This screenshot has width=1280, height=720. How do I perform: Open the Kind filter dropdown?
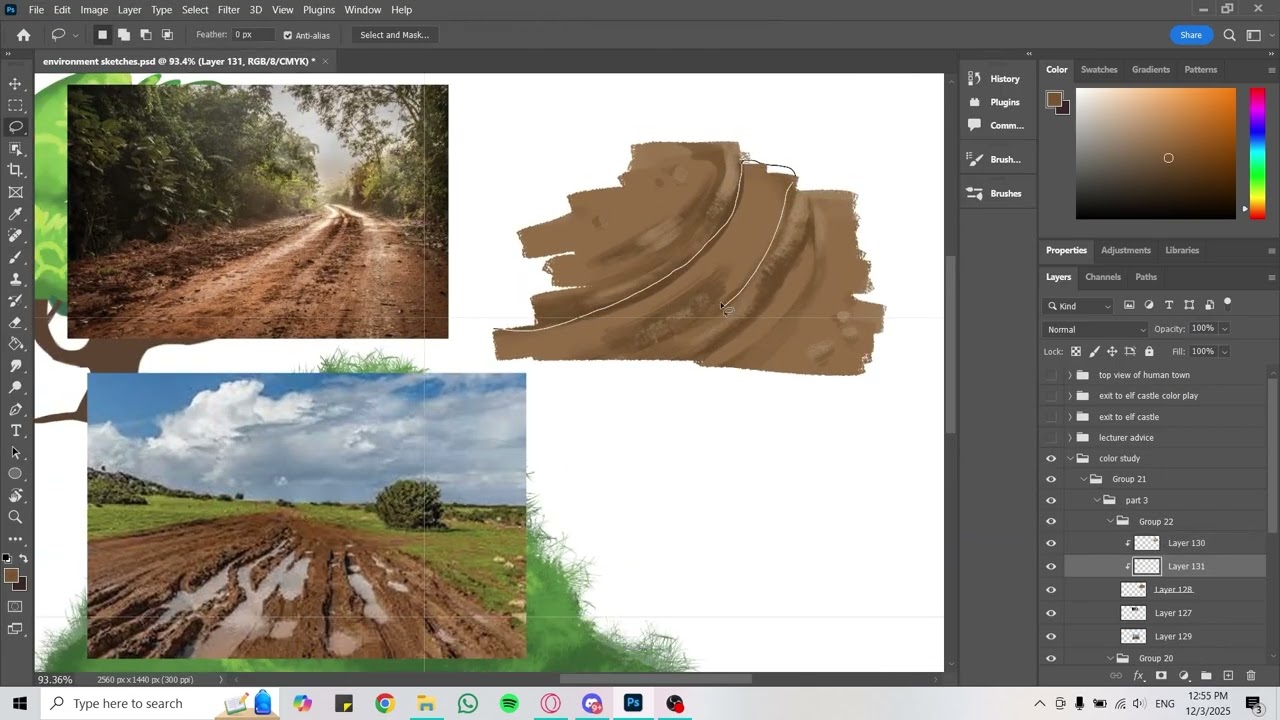coord(1079,306)
